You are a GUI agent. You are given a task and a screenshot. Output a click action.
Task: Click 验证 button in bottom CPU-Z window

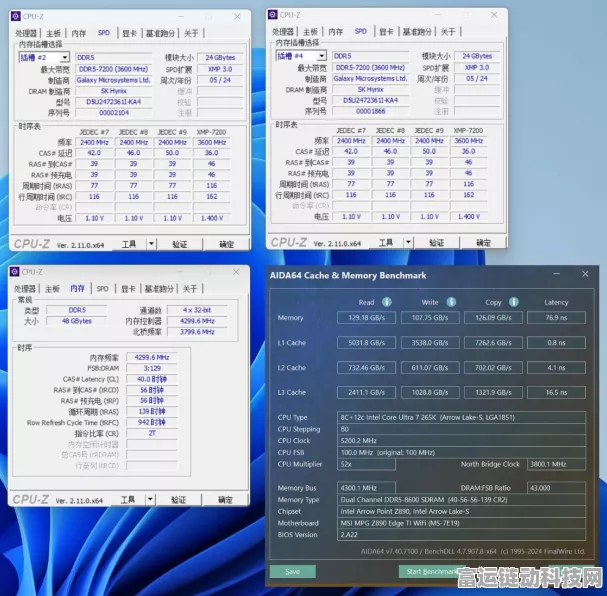178,500
